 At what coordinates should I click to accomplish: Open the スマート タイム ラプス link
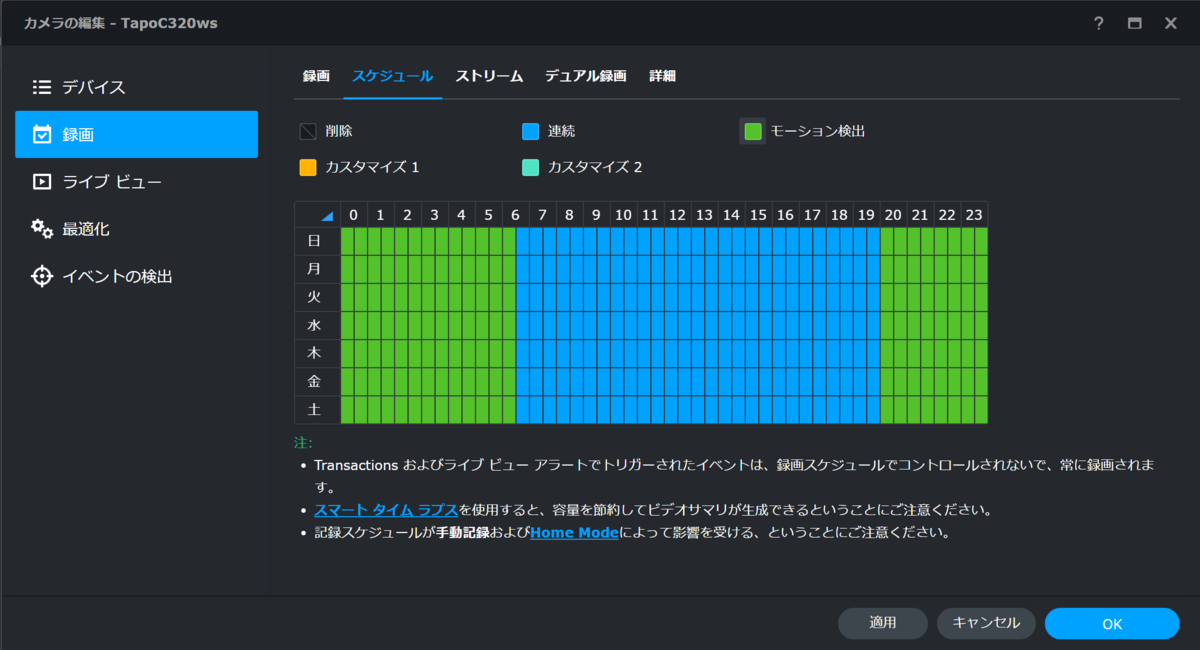pyautogui.click(x=386, y=510)
